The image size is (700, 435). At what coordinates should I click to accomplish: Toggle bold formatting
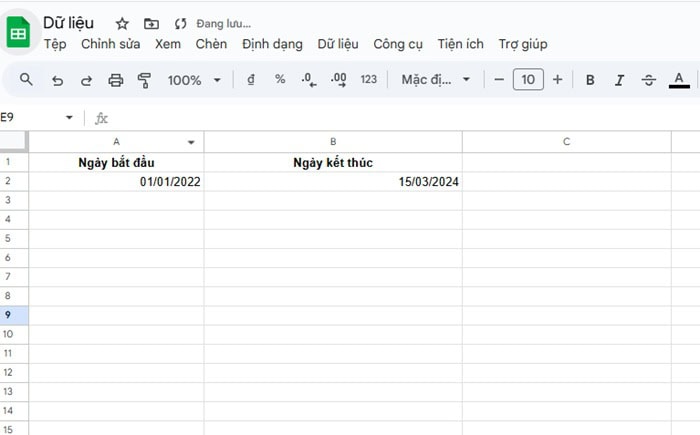pyautogui.click(x=590, y=80)
